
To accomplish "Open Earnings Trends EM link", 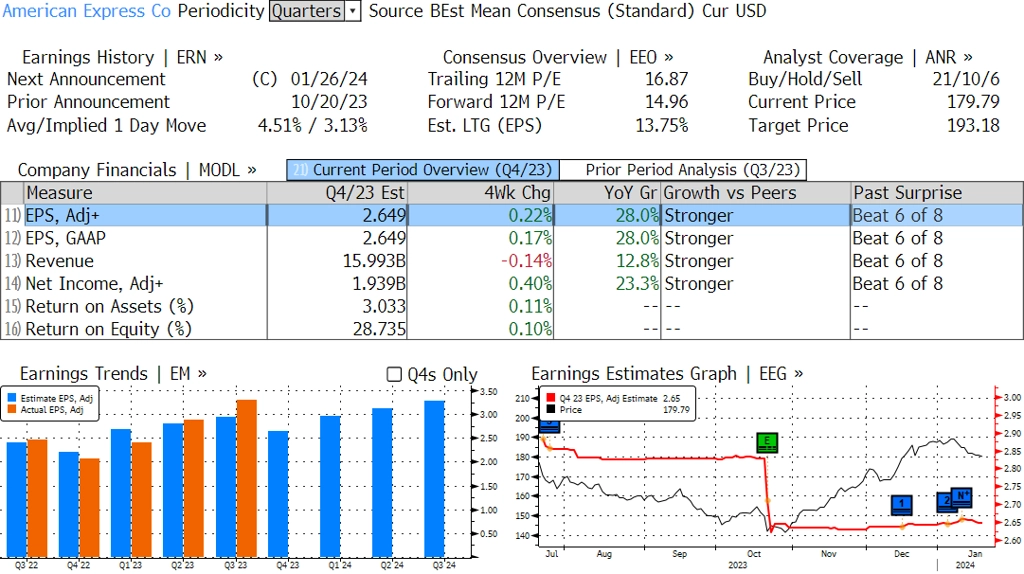I will tap(113, 374).
